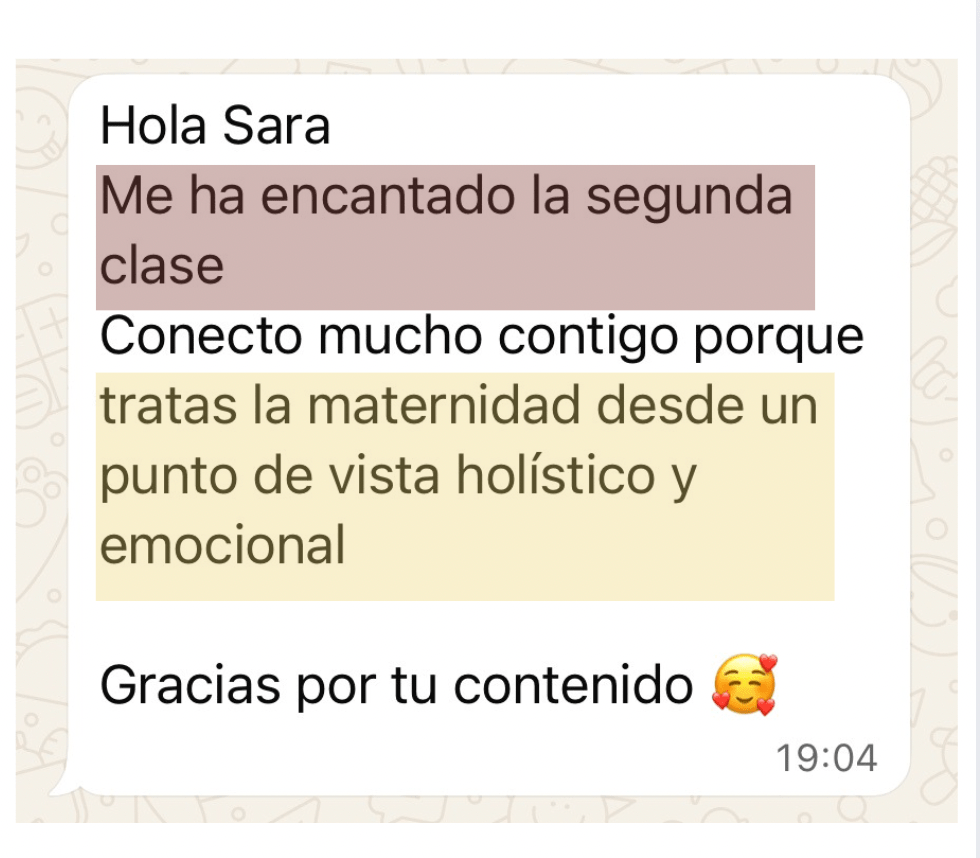The image size is (980, 858).
Task: Click the smiling face with hearts emoji
Action: (744, 685)
